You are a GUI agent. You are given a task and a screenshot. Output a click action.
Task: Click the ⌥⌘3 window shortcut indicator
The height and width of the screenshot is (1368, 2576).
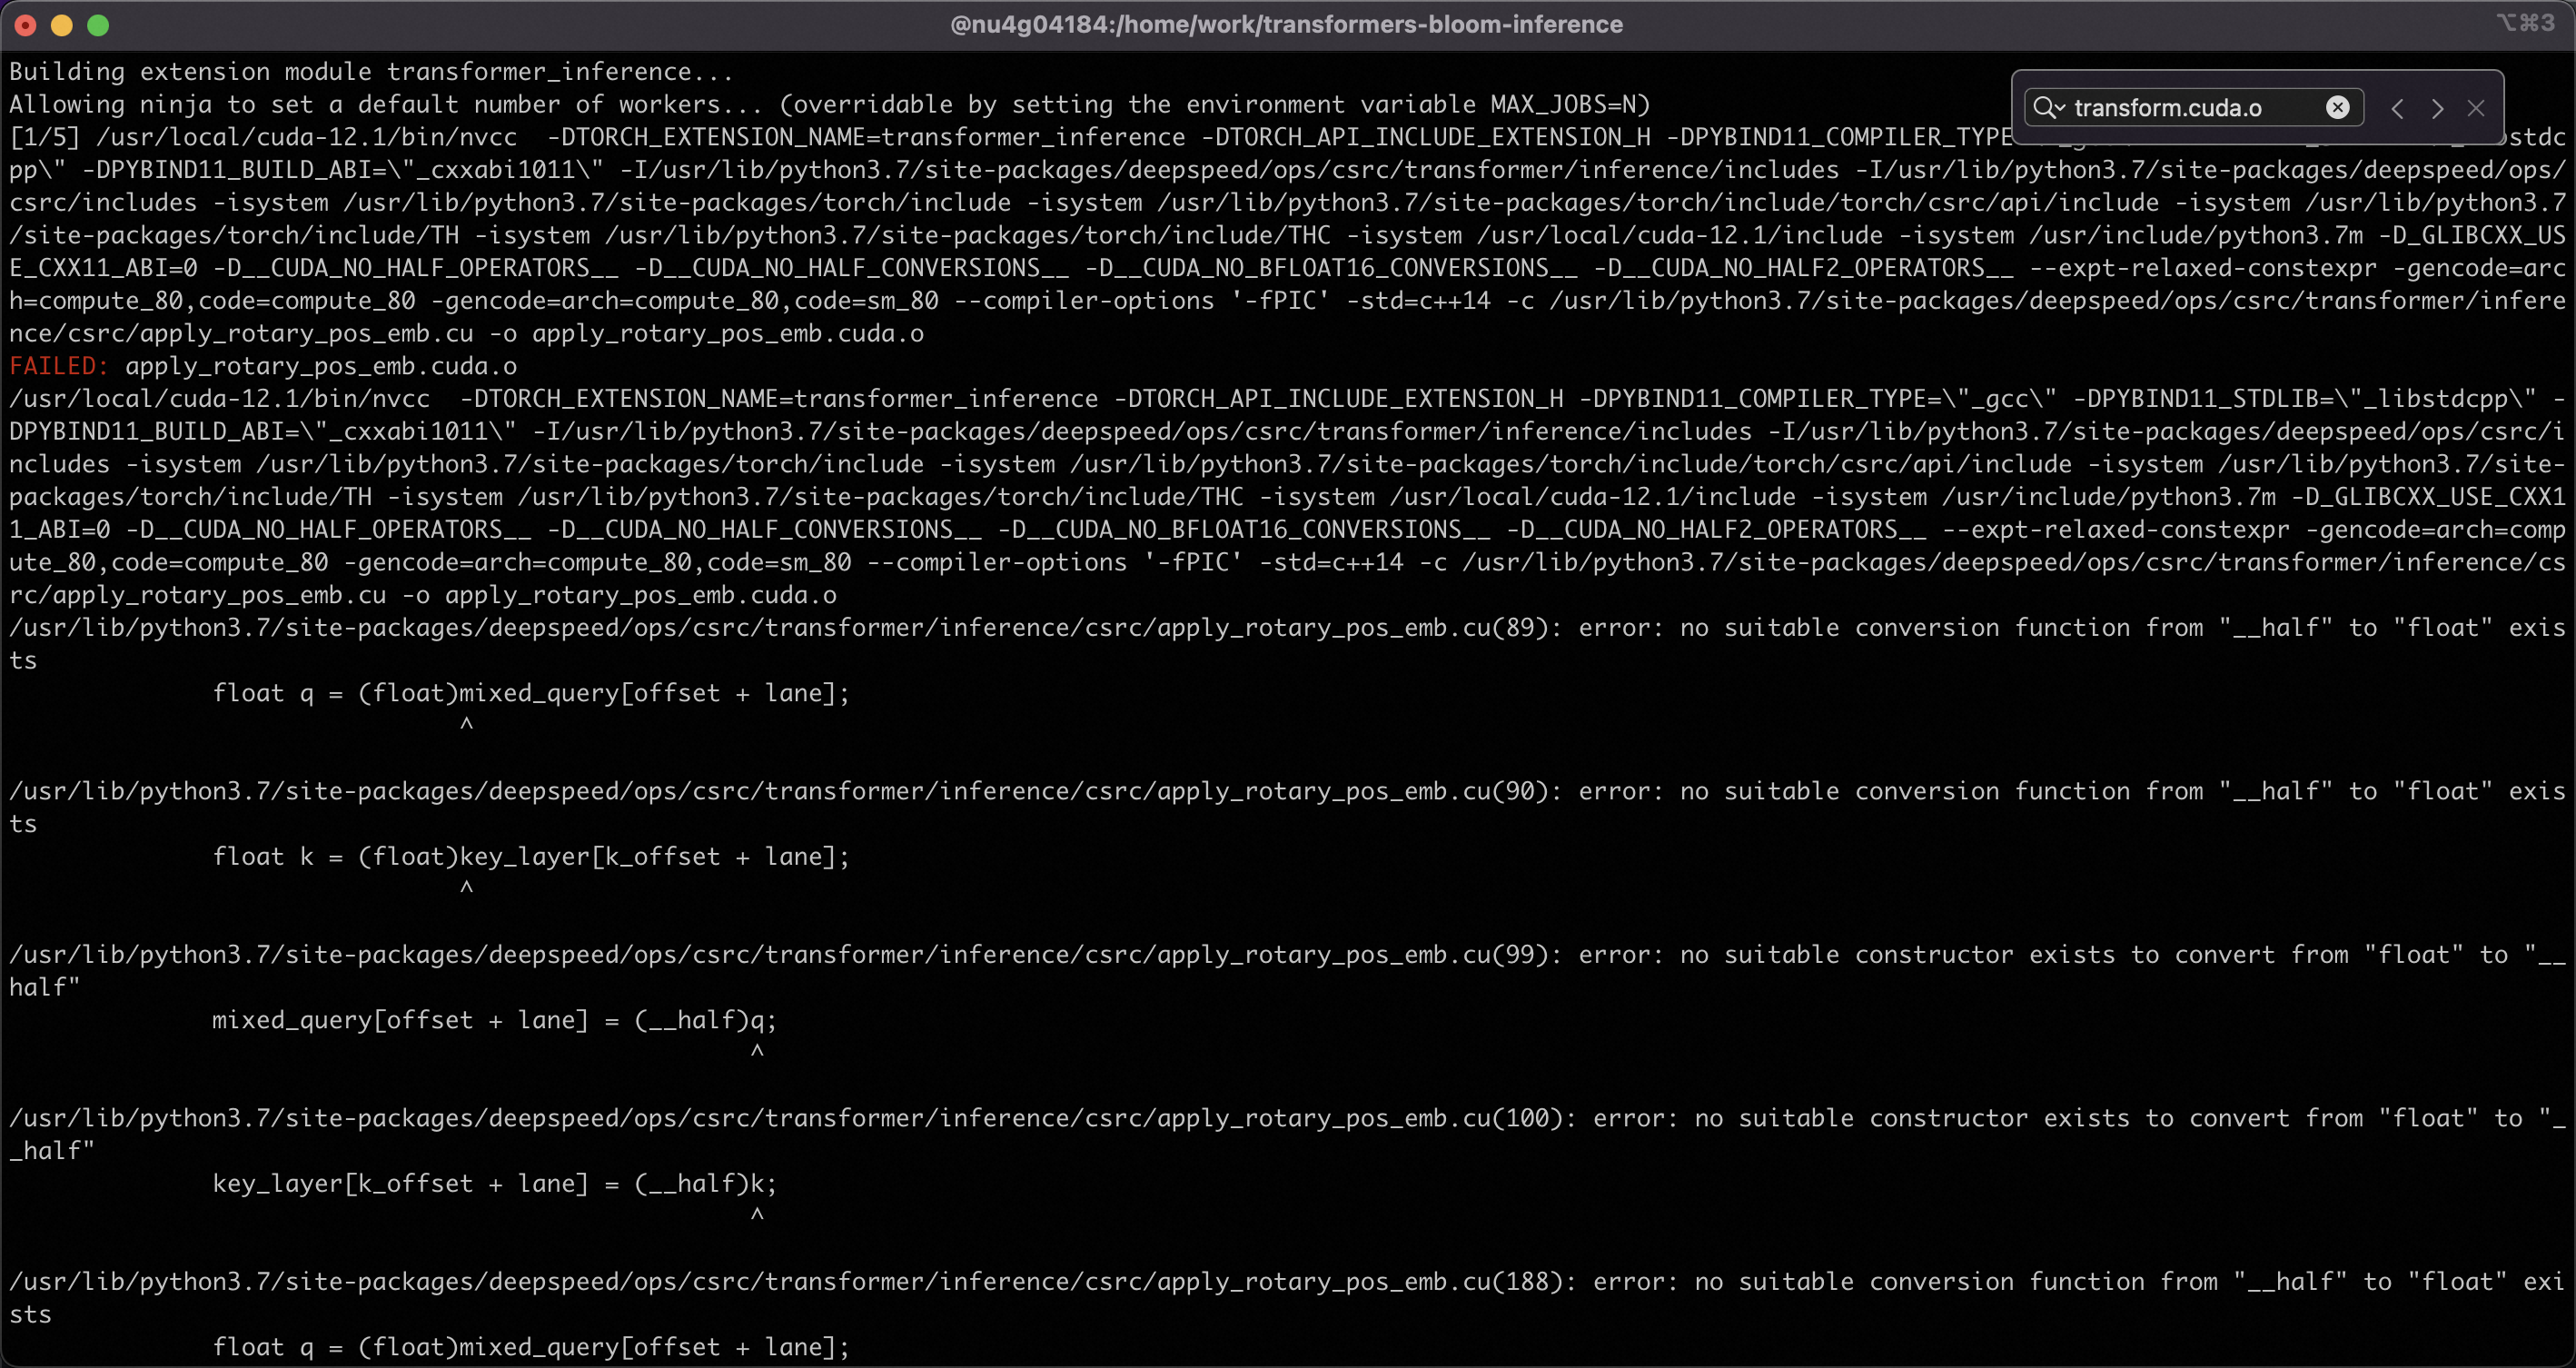tap(2525, 23)
